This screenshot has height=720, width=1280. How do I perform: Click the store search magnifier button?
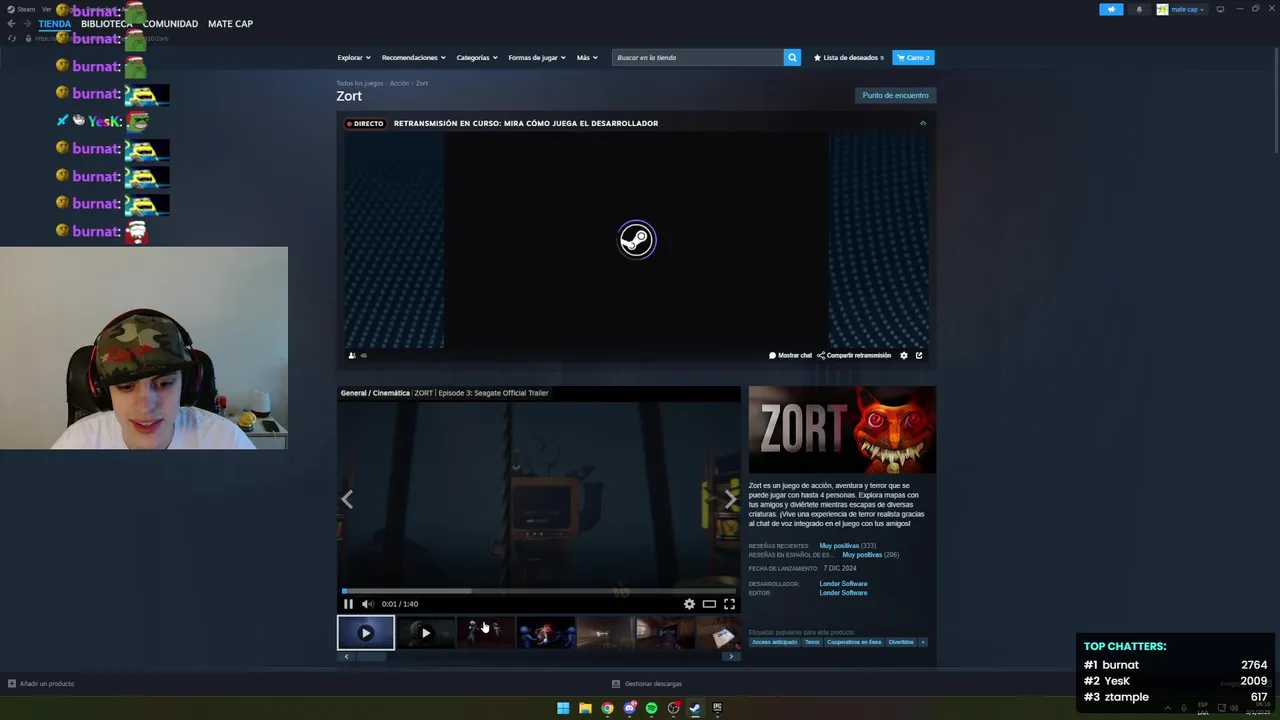[x=792, y=58]
